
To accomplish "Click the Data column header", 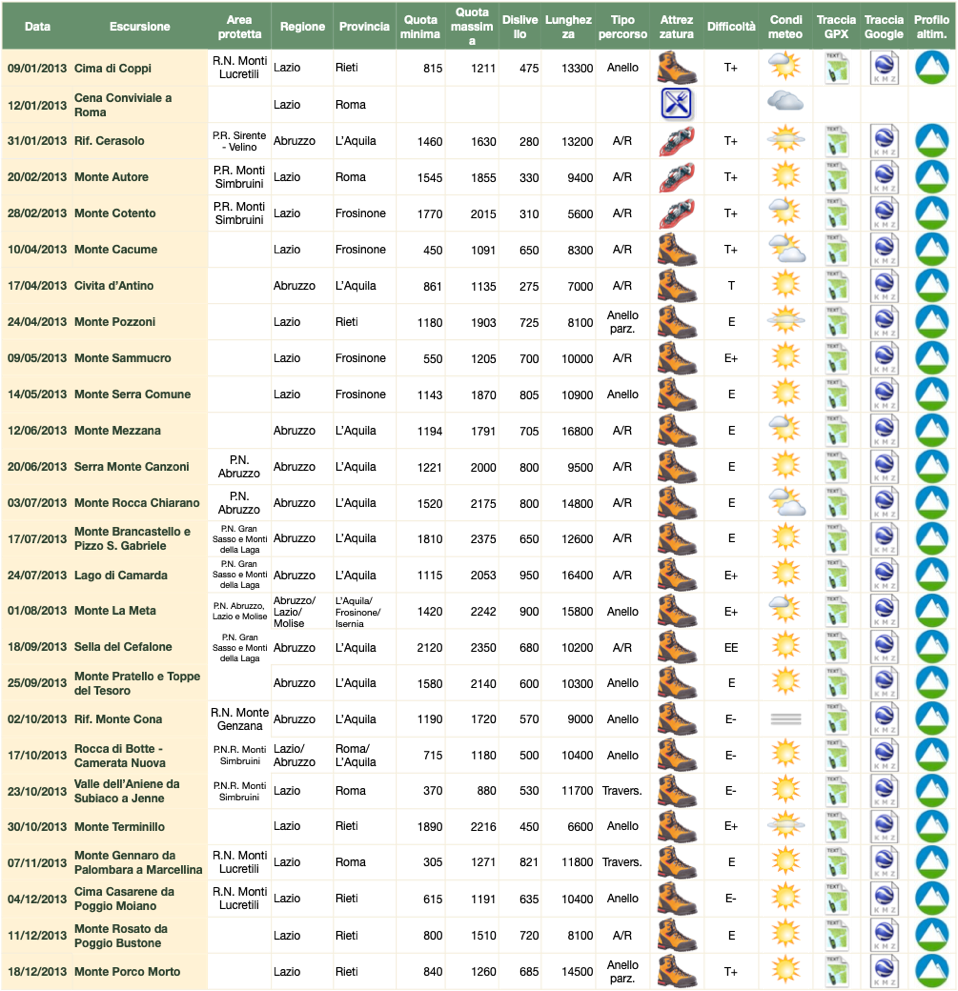I will coord(37,27).
